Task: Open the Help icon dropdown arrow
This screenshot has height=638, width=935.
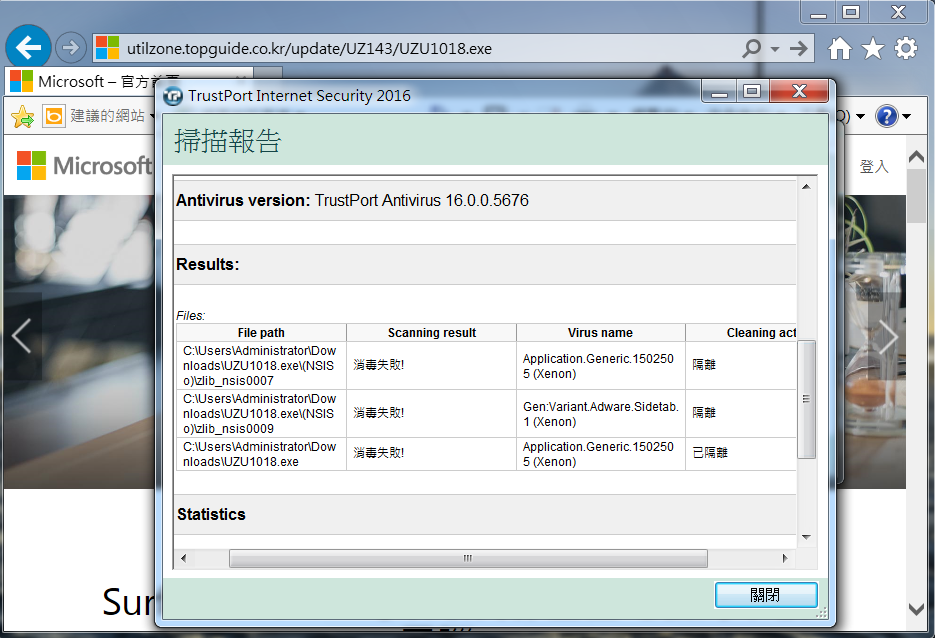Action: click(906, 116)
